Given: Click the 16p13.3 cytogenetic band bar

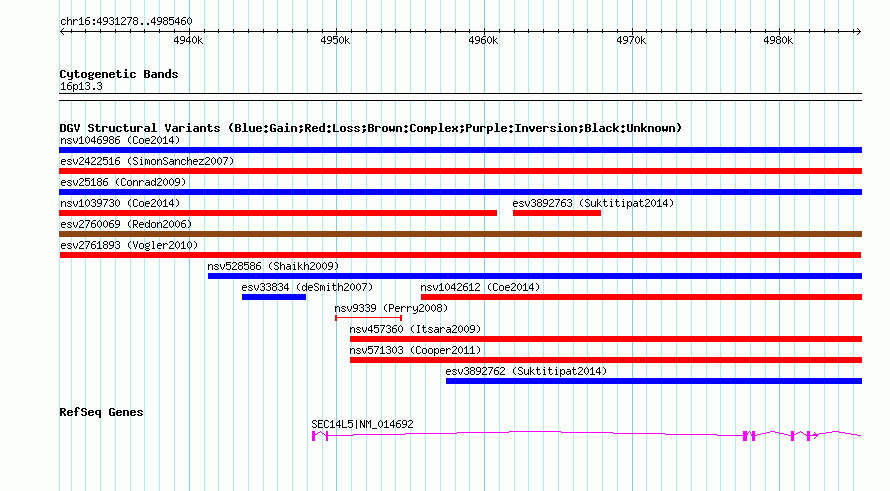Looking at the screenshot, I should [460, 97].
